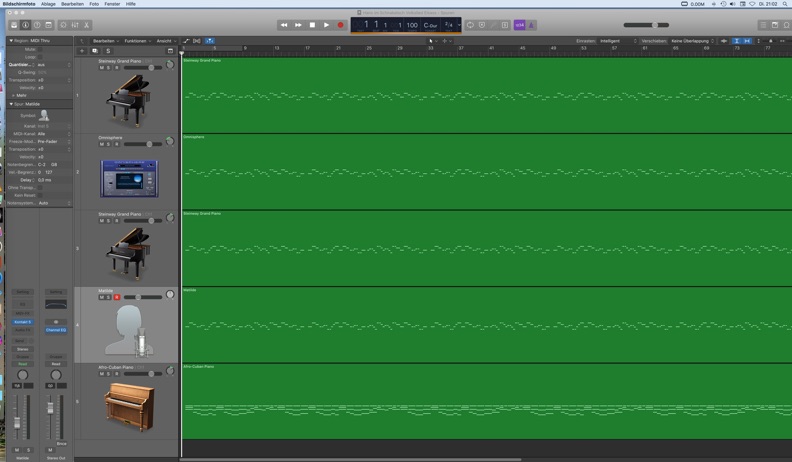Open Bearbeiten in the macOS menu bar
The image size is (792, 462).
coord(72,4)
